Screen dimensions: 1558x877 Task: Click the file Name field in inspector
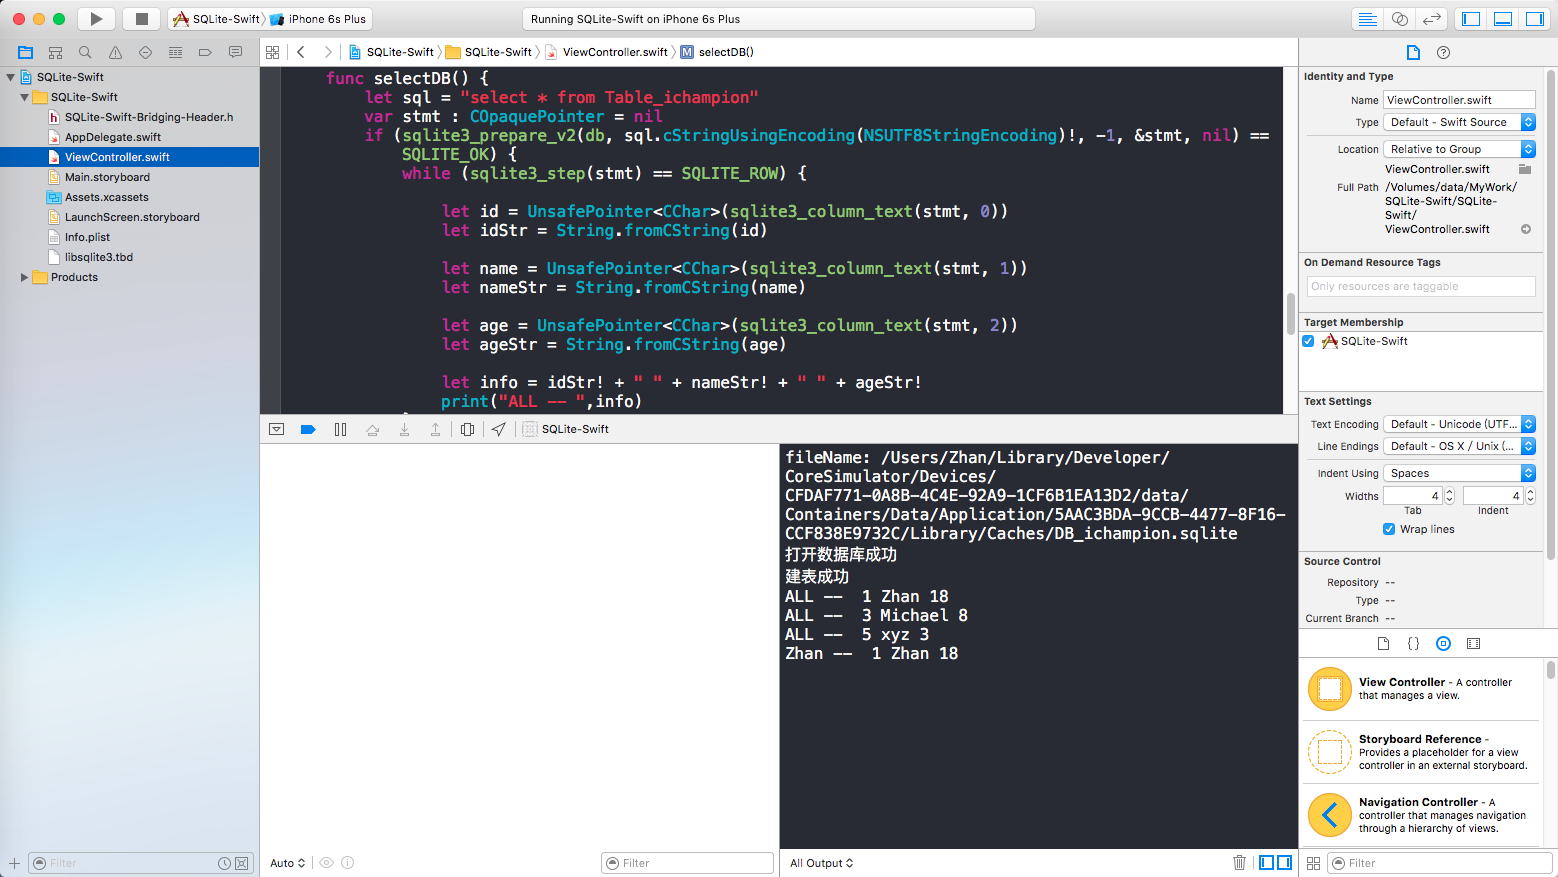coord(1459,100)
